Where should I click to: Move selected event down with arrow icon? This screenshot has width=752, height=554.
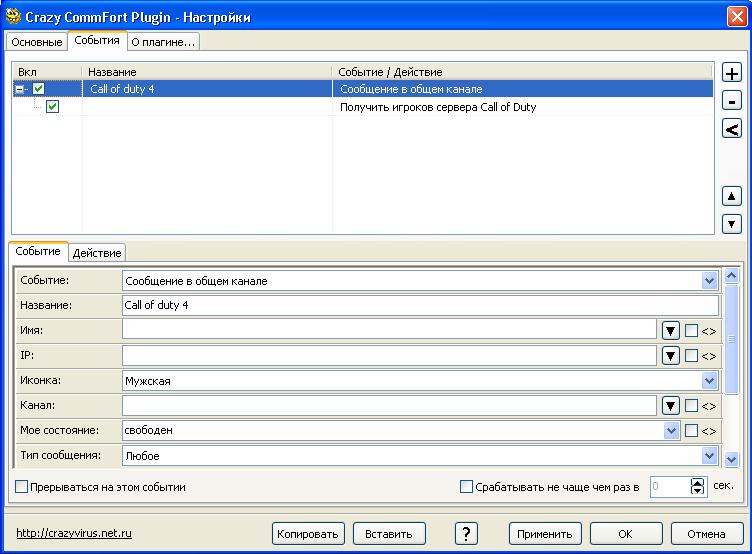click(x=731, y=224)
